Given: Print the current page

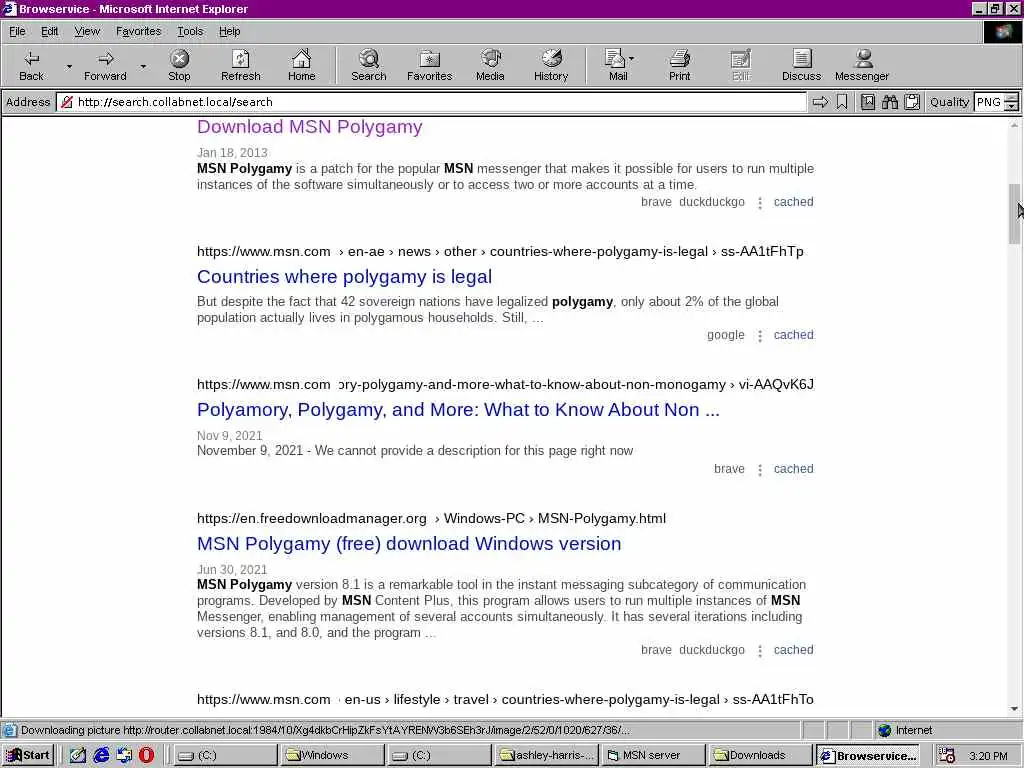Looking at the screenshot, I should pyautogui.click(x=679, y=65).
